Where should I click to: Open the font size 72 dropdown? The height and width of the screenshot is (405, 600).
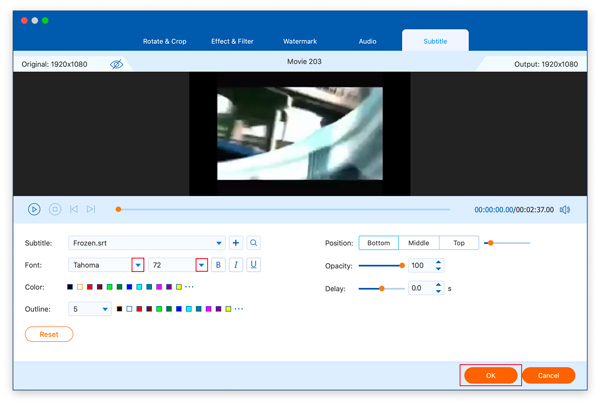point(202,265)
